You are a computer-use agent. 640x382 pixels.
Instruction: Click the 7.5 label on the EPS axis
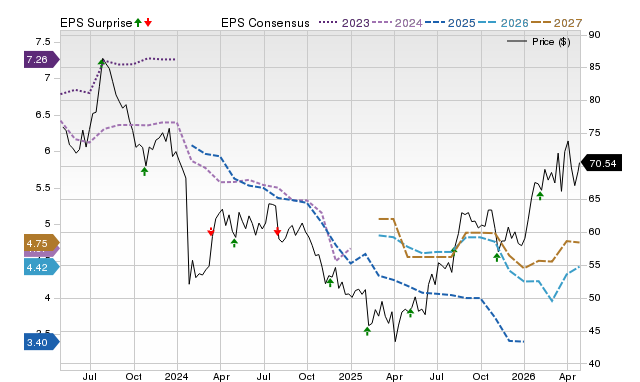tap(43, 42)
